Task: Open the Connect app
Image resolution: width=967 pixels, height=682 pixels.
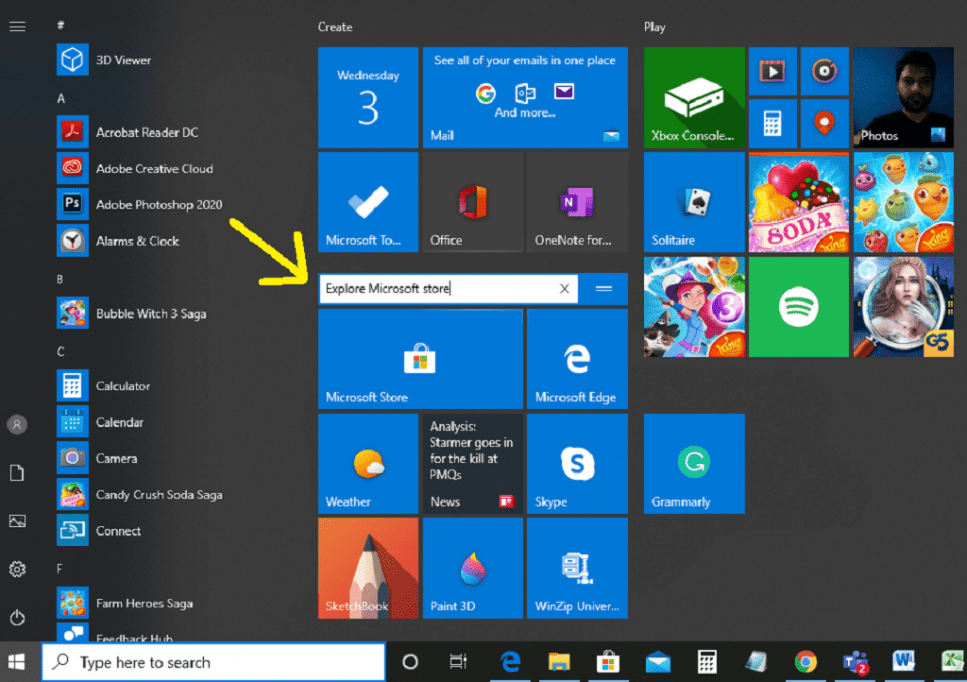Action: tap(99, 530)
